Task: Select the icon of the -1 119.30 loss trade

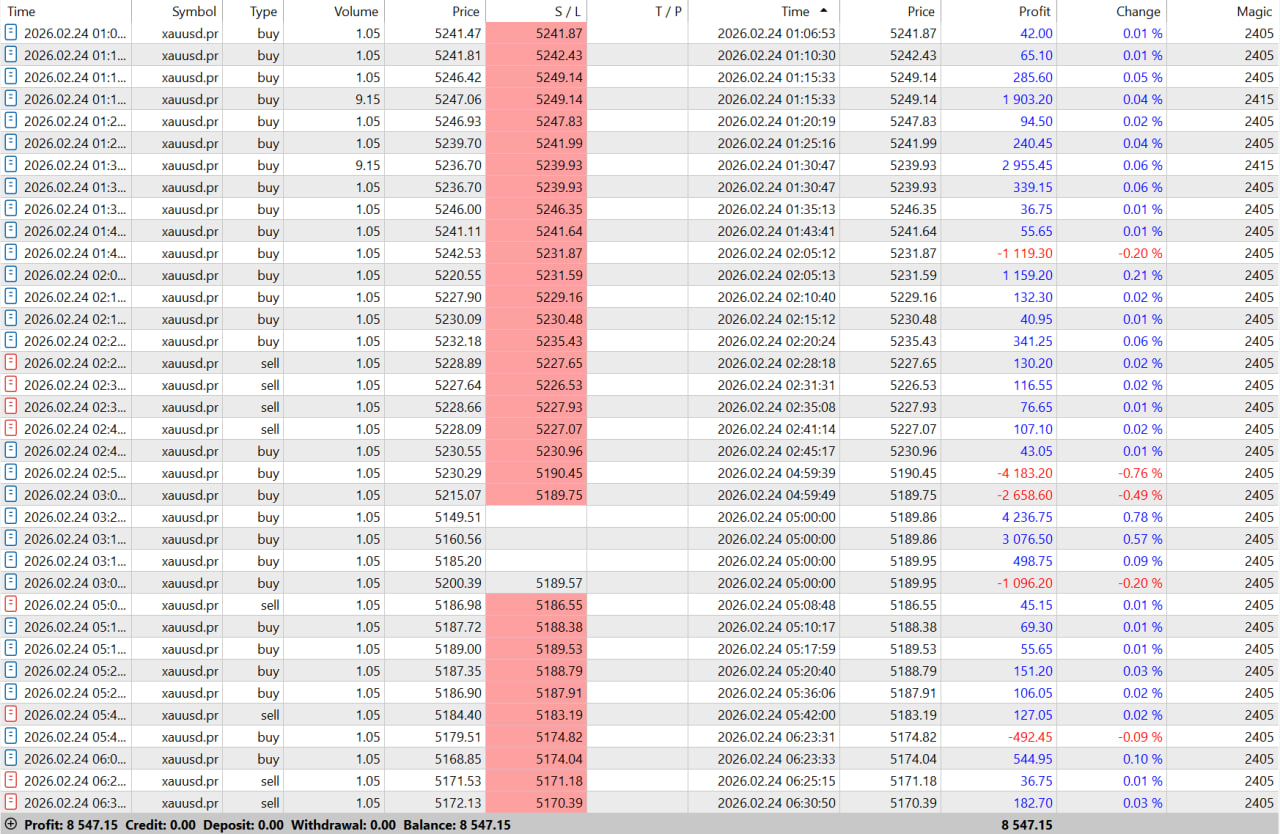Action: pyautogui.click(x=11, y=253)
